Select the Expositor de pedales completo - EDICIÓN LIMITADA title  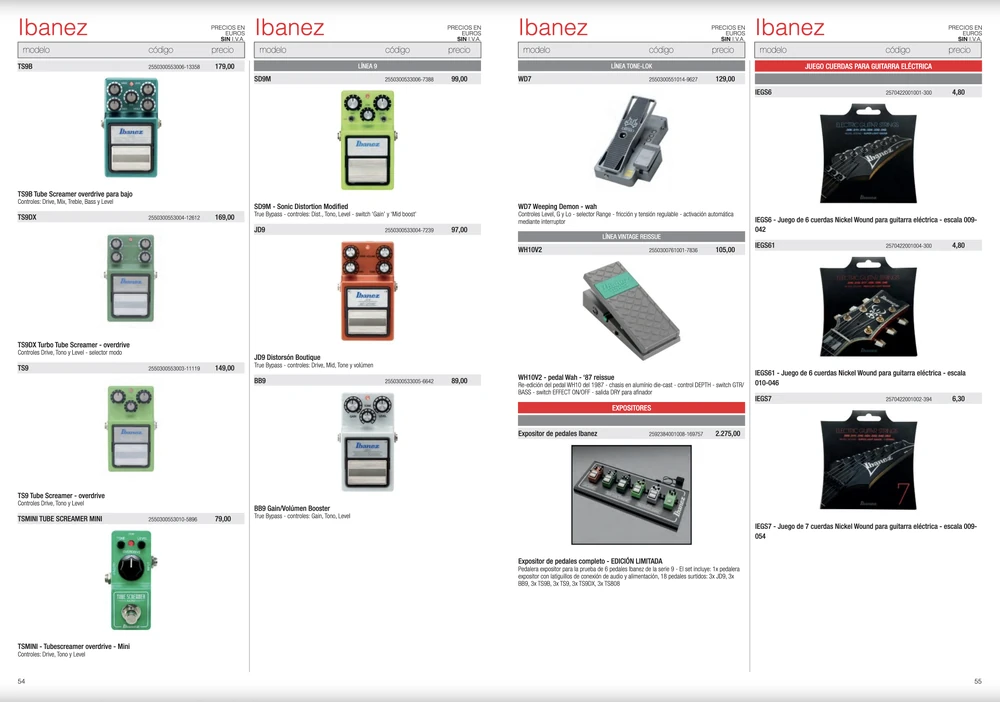click(590, 562)
